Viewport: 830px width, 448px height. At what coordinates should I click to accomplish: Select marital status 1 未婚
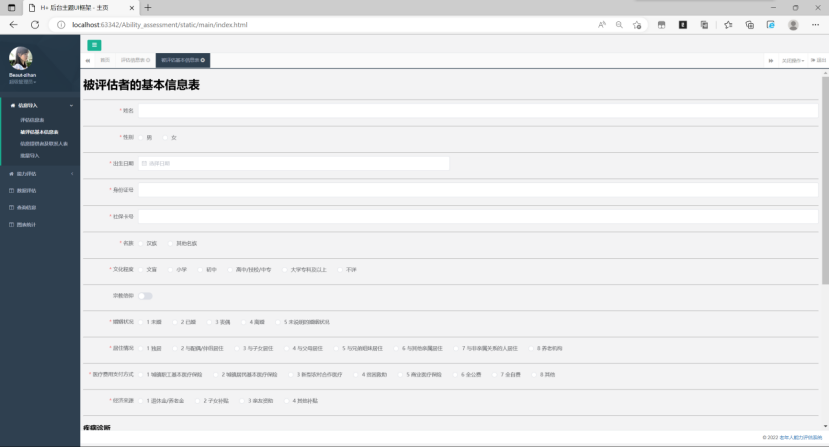click(x=141, y=322)
